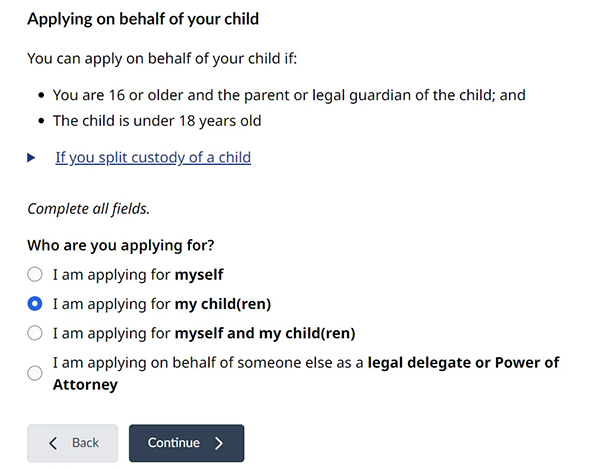Viewport: 600px width, 469px height.
Task: Proceed with the Continue button
Action: point(186,443)
